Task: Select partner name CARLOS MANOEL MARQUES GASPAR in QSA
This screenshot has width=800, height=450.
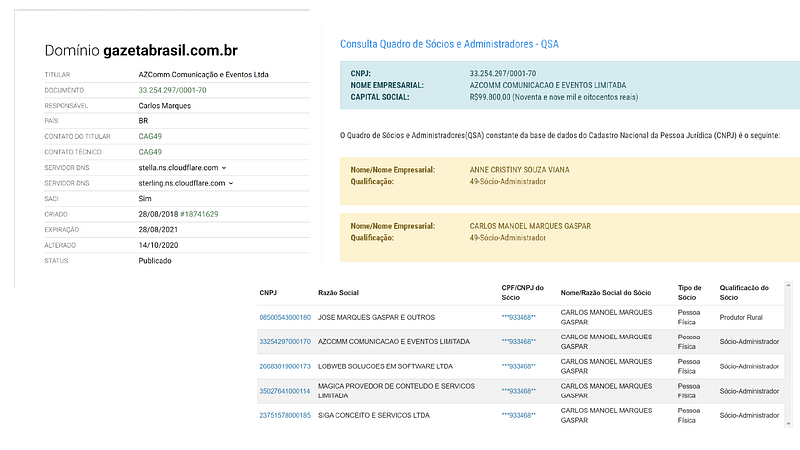Action: [530, 226]
